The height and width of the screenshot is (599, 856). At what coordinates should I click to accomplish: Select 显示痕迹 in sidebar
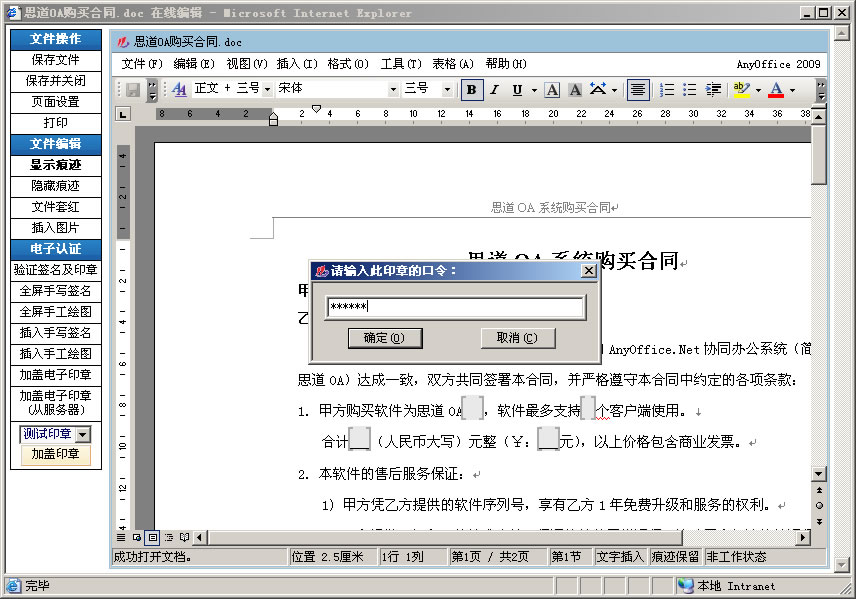56,165
